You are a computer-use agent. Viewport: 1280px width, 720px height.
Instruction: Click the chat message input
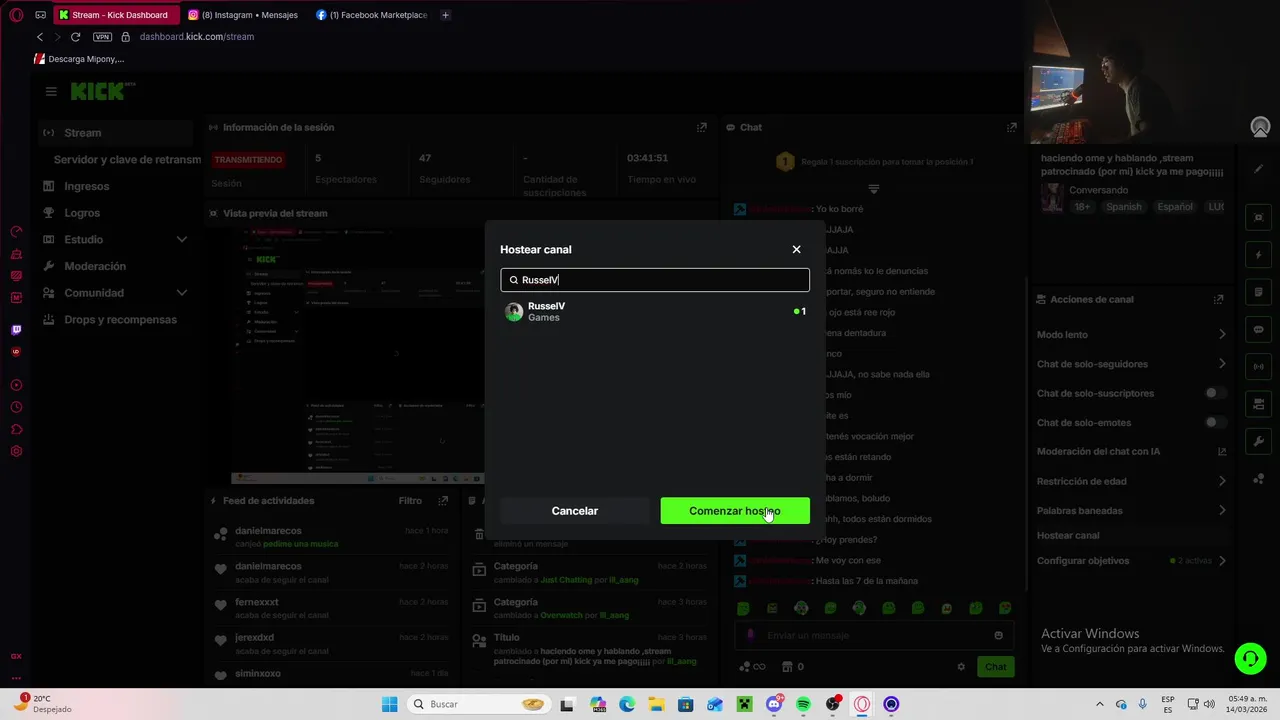click(x=875, y=636)
